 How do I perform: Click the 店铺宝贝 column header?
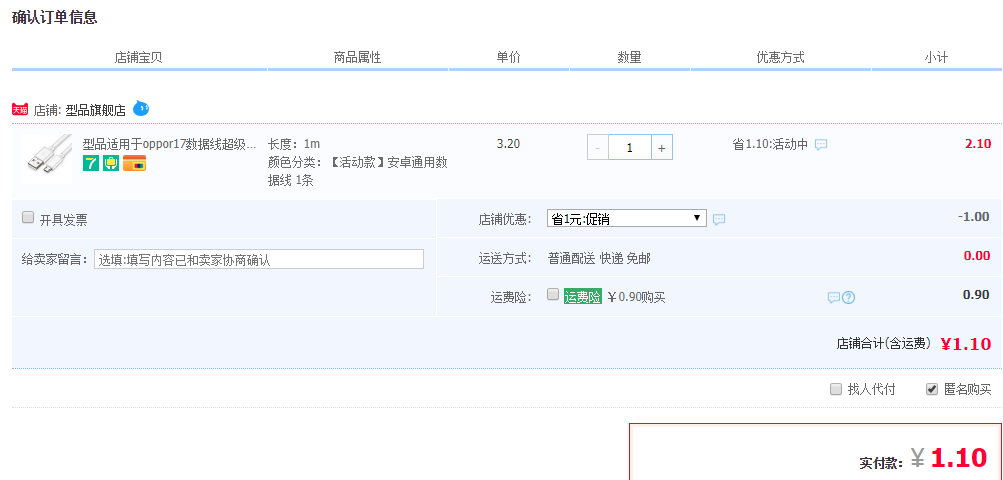[x=138, y=58]
